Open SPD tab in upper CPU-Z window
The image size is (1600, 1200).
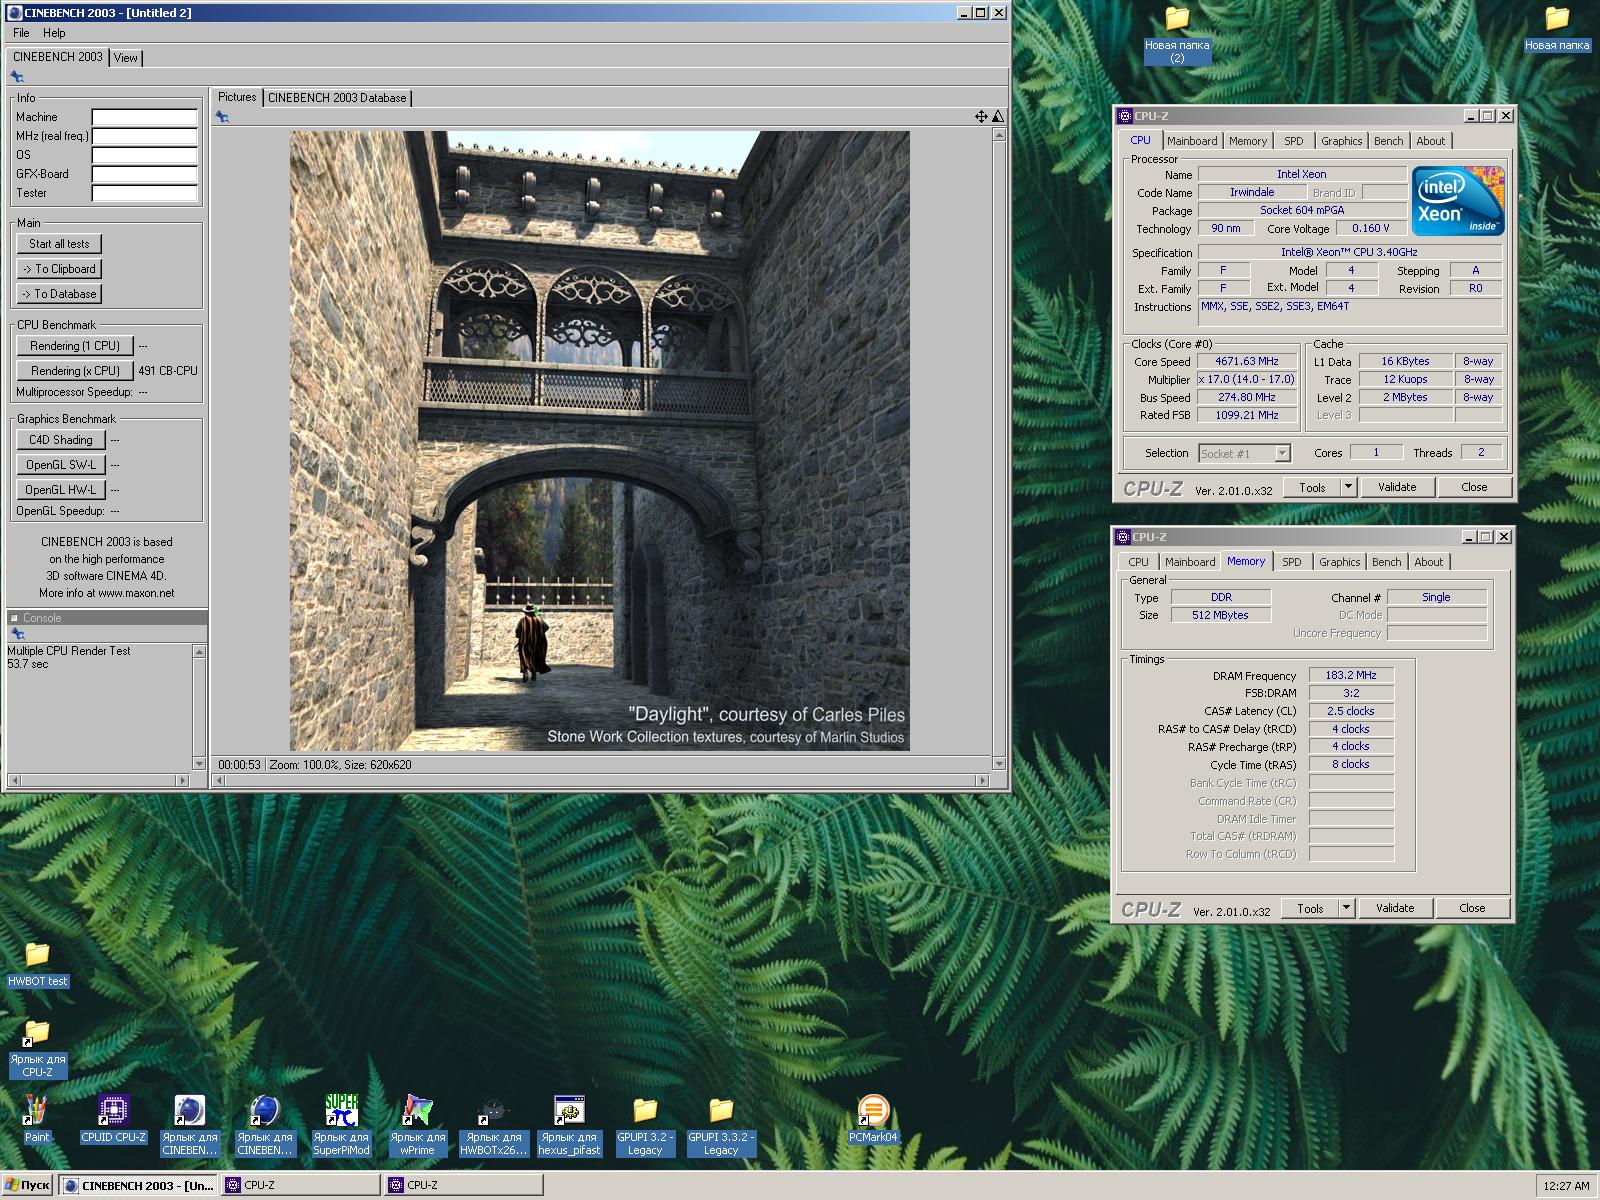click(1294, 141)
